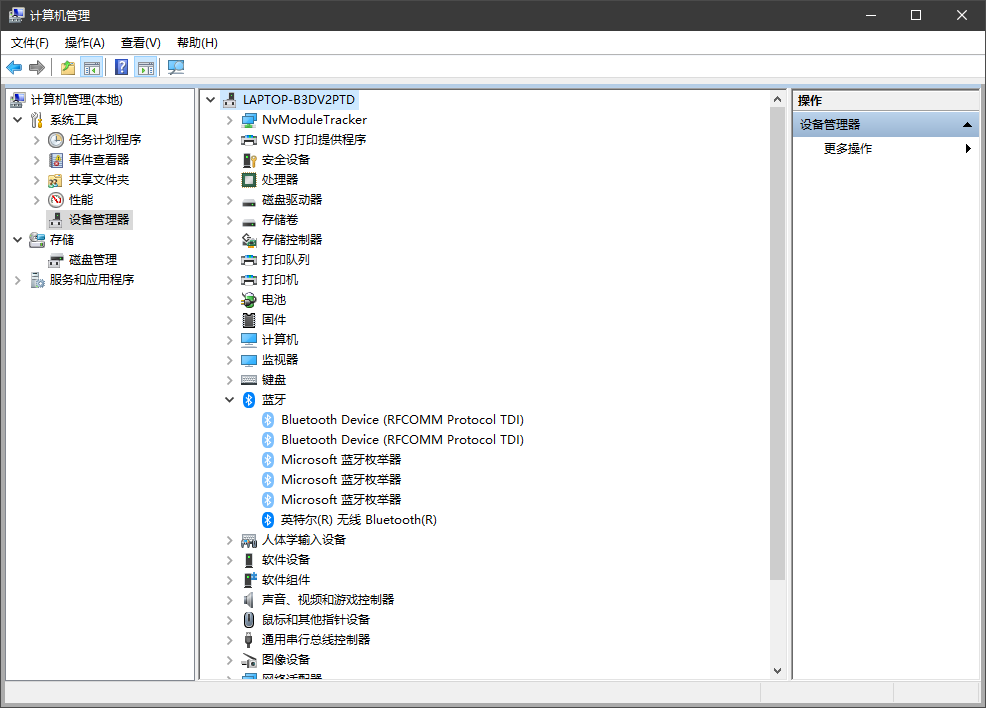
Task: Click the scan for hardware changes monitor icon
Action: (176, 67)
